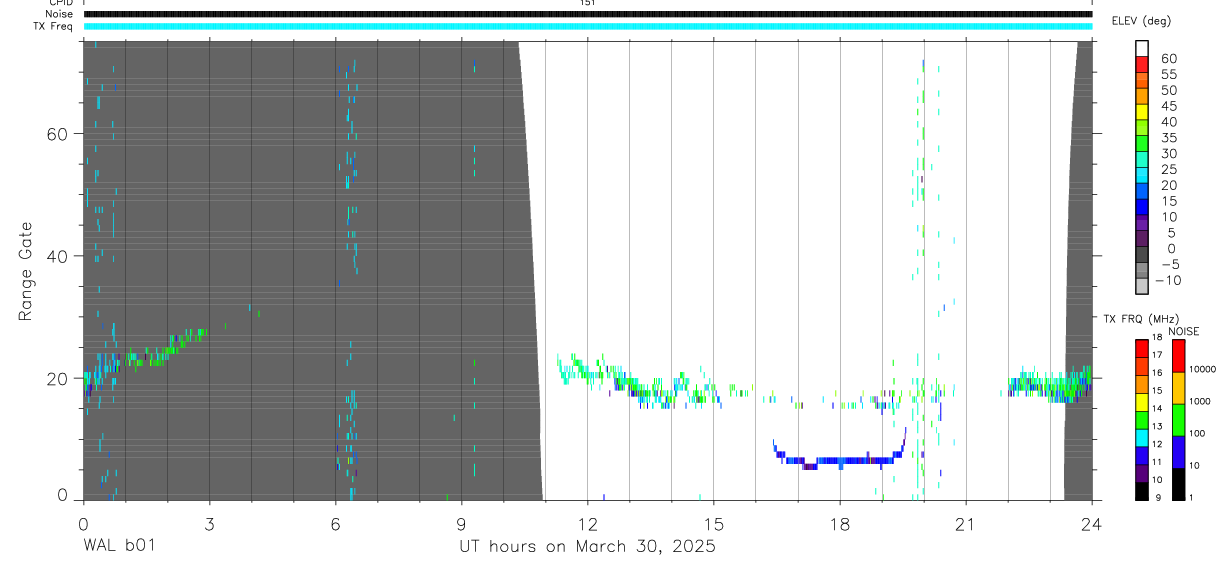This screenshot has width=1228, height=567.
Task: Click the '11' label on TX FRQ legend
Action: [1157, 462]
